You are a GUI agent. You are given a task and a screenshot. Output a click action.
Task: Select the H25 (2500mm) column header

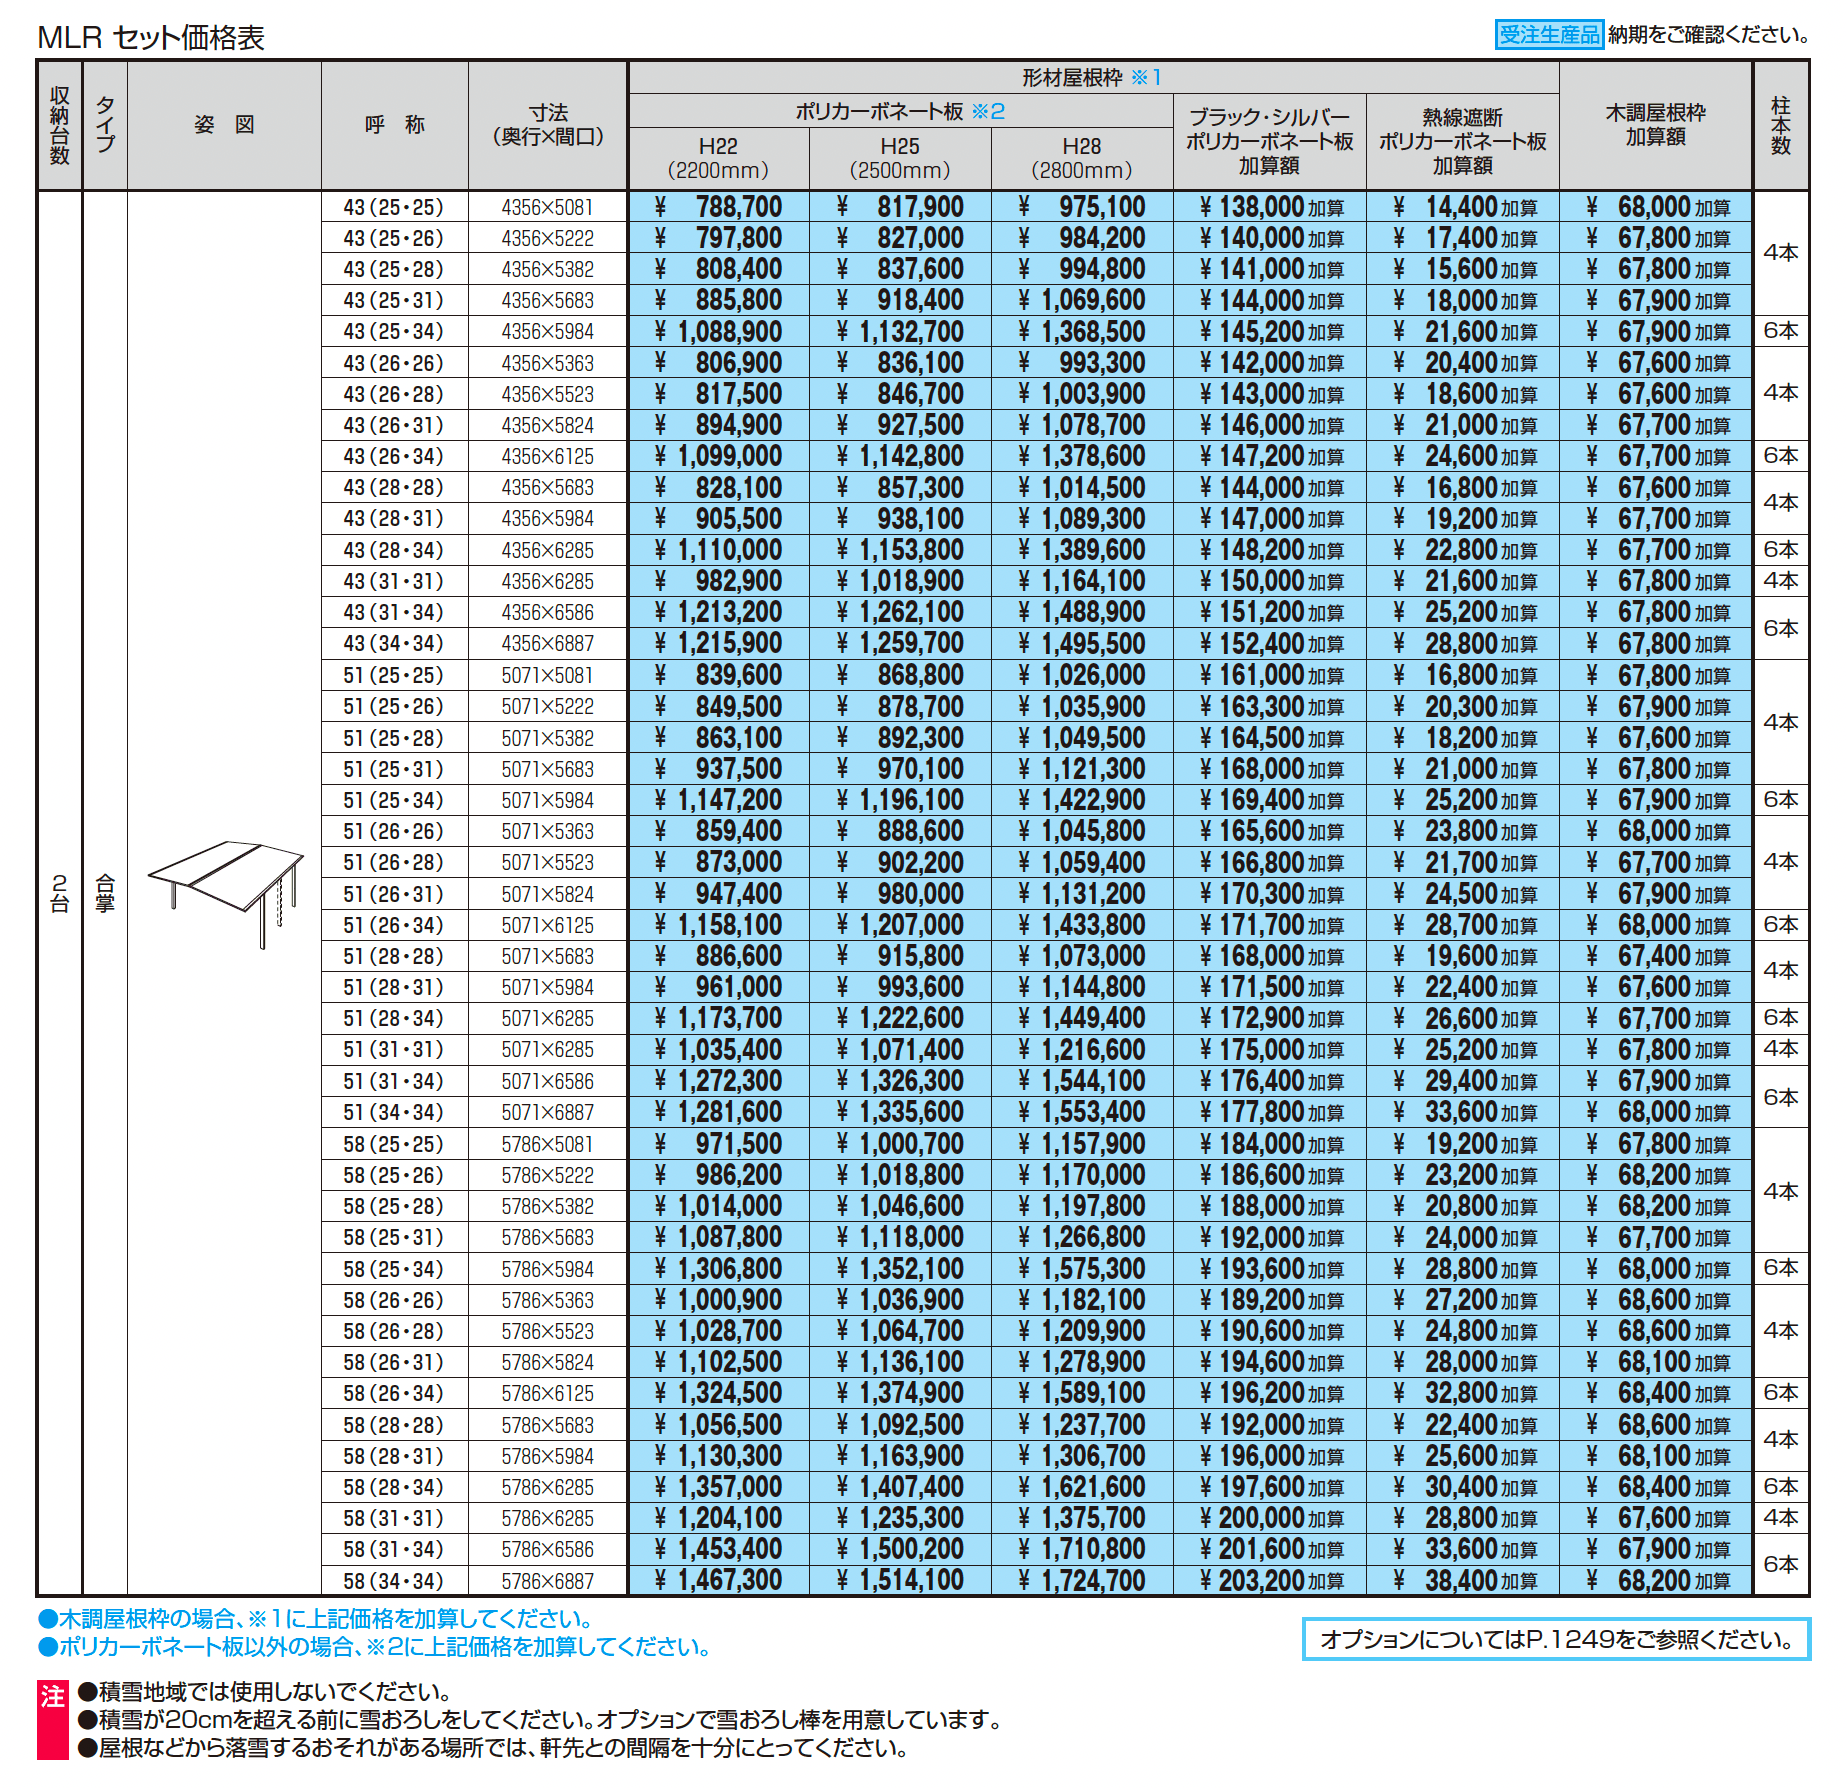pos(900,158)
